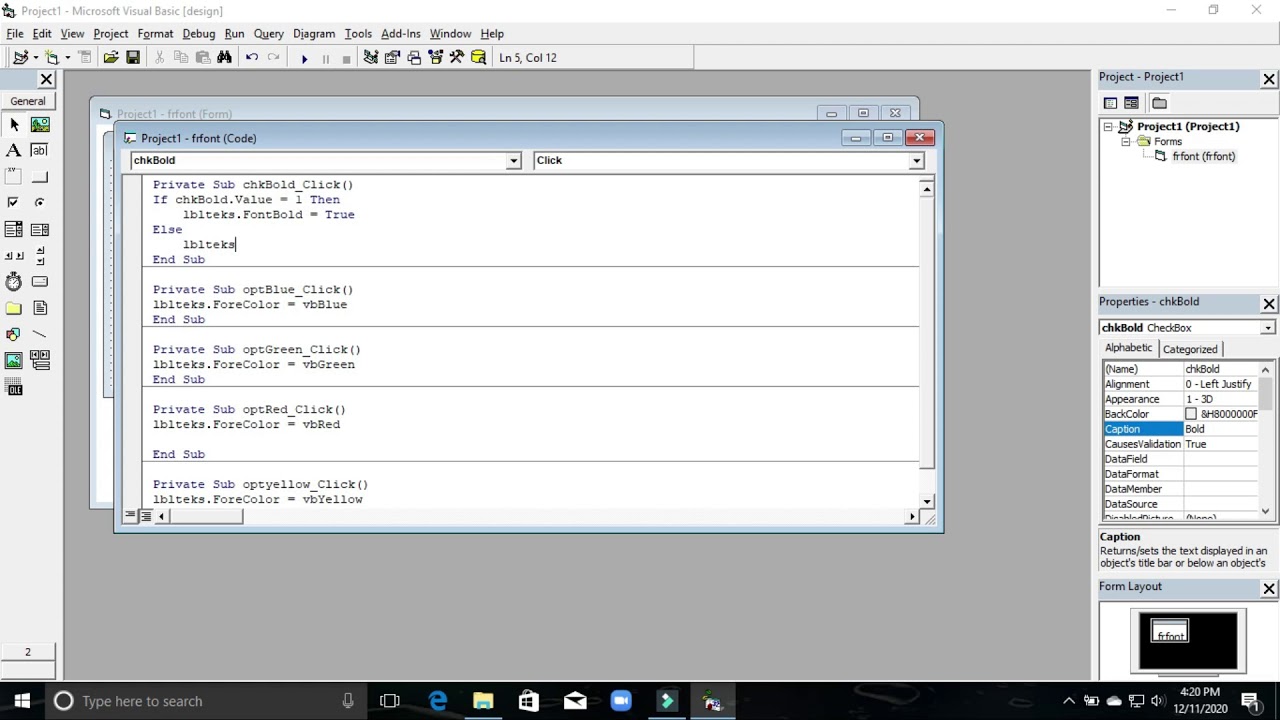Open the Object Browser toolbar icon

tap(435, 58)
